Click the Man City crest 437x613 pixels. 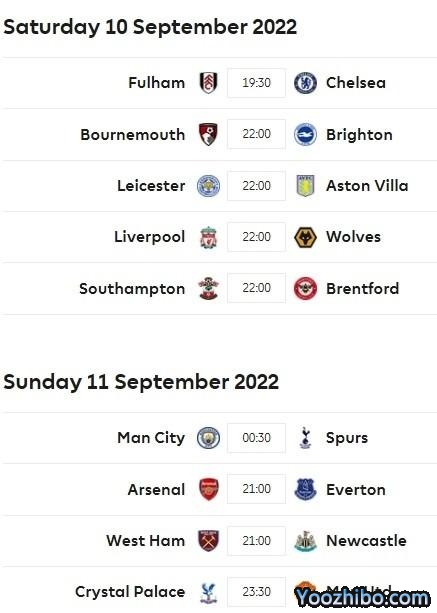(208, 438)
